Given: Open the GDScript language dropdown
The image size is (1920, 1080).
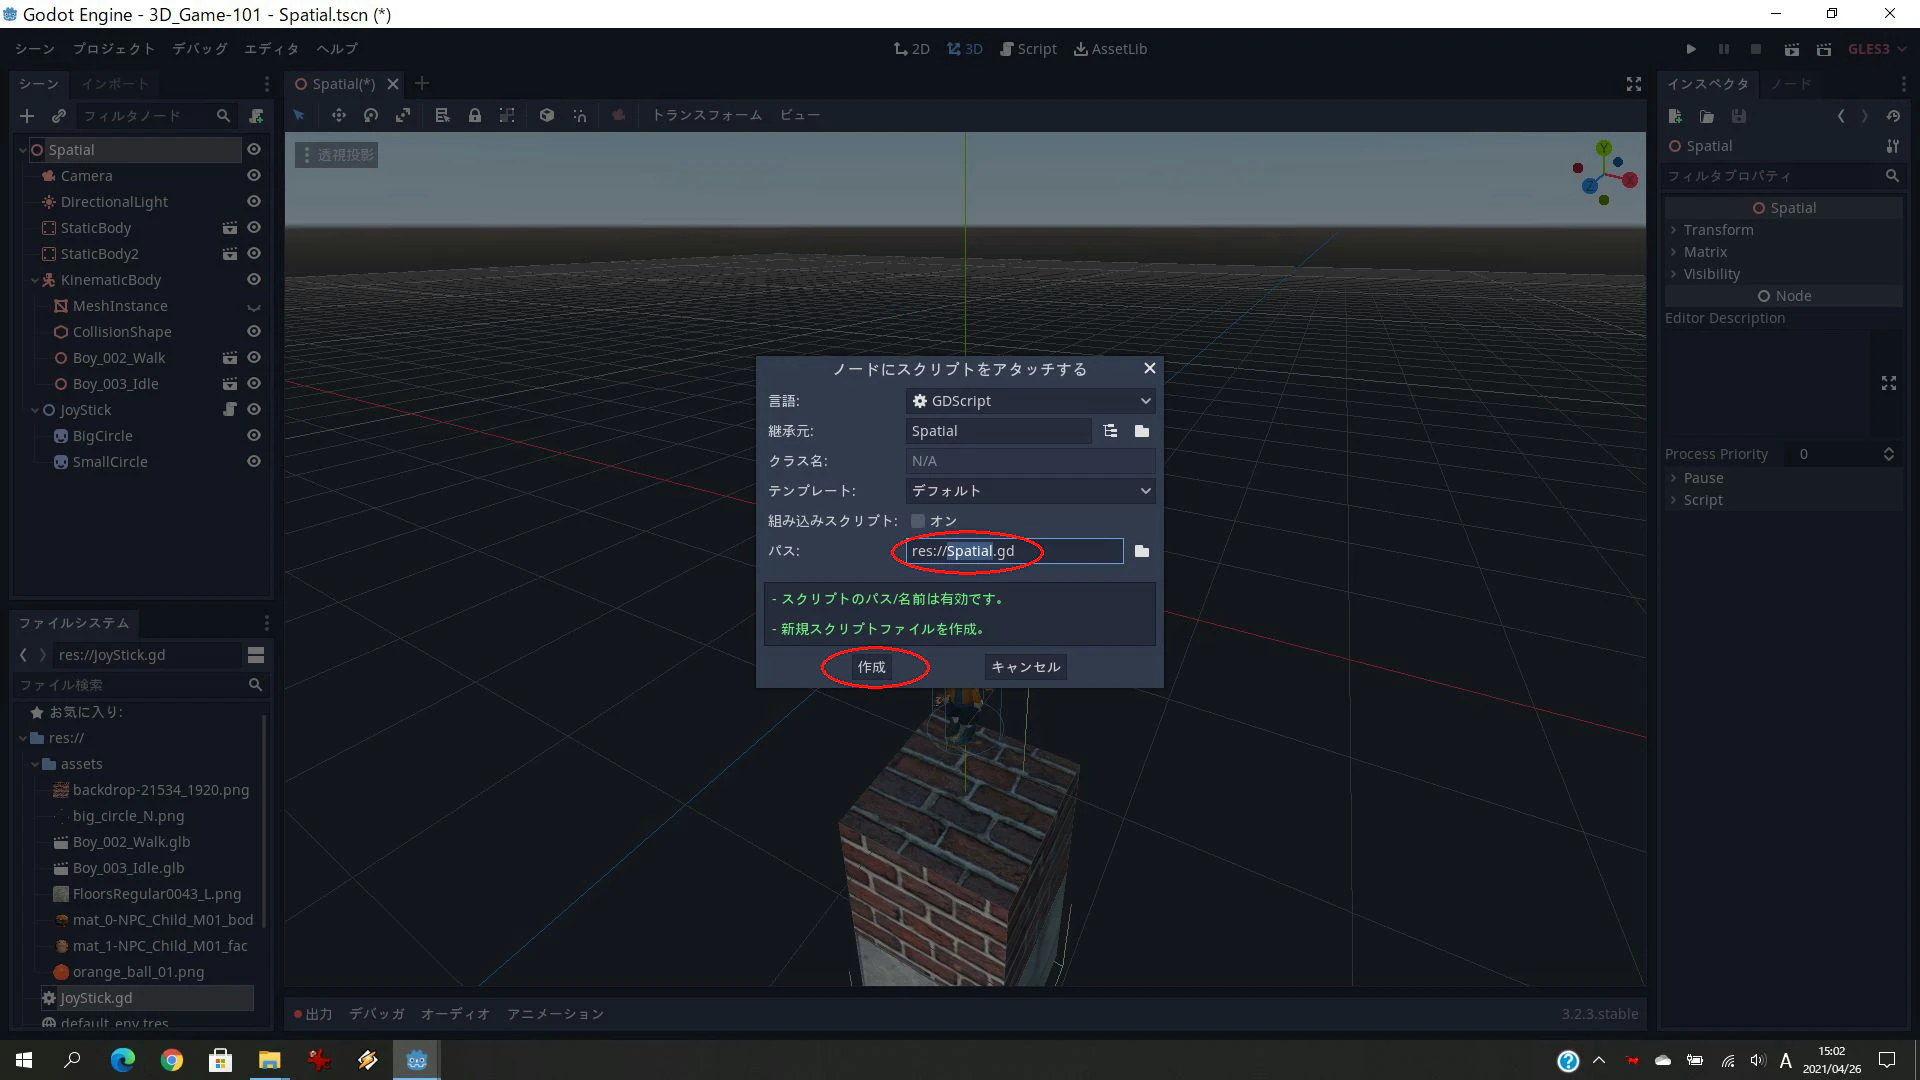Looking at the screenshot, I should point(1030,401).
